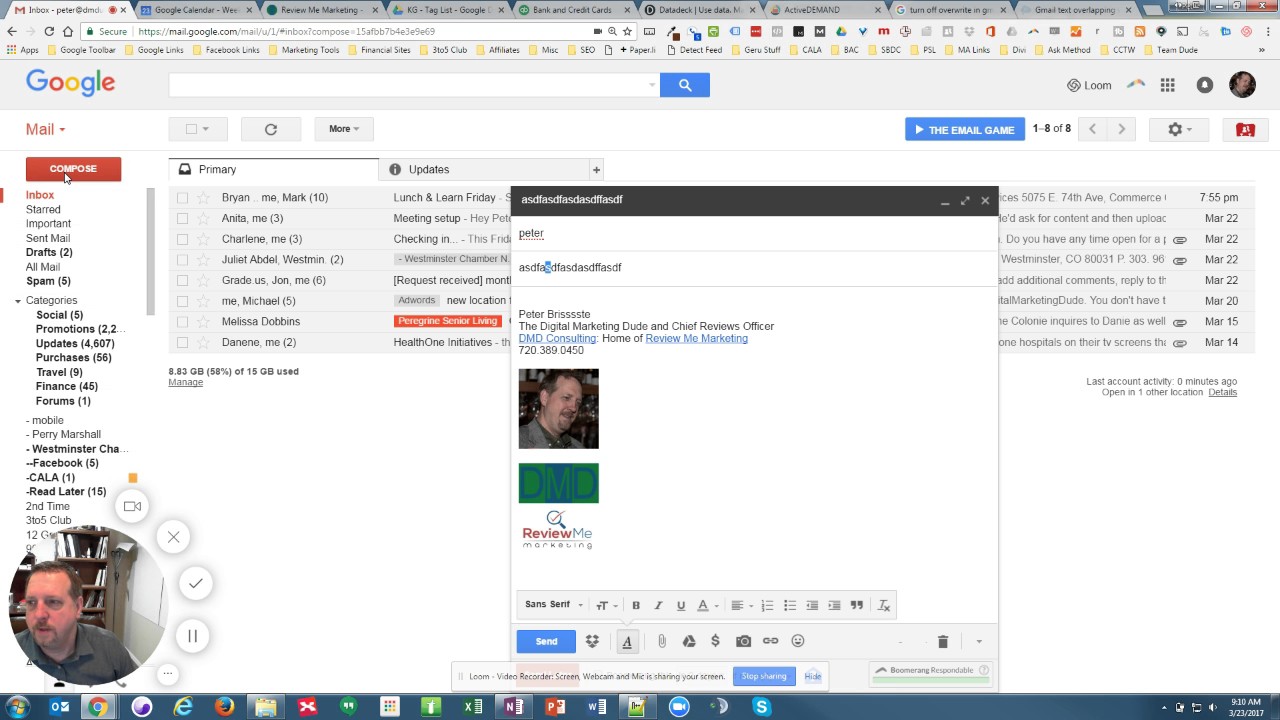This screenshot has width=1280, height=720.
Task: Go to newer messages arrow
Action: coord(1092,129)
